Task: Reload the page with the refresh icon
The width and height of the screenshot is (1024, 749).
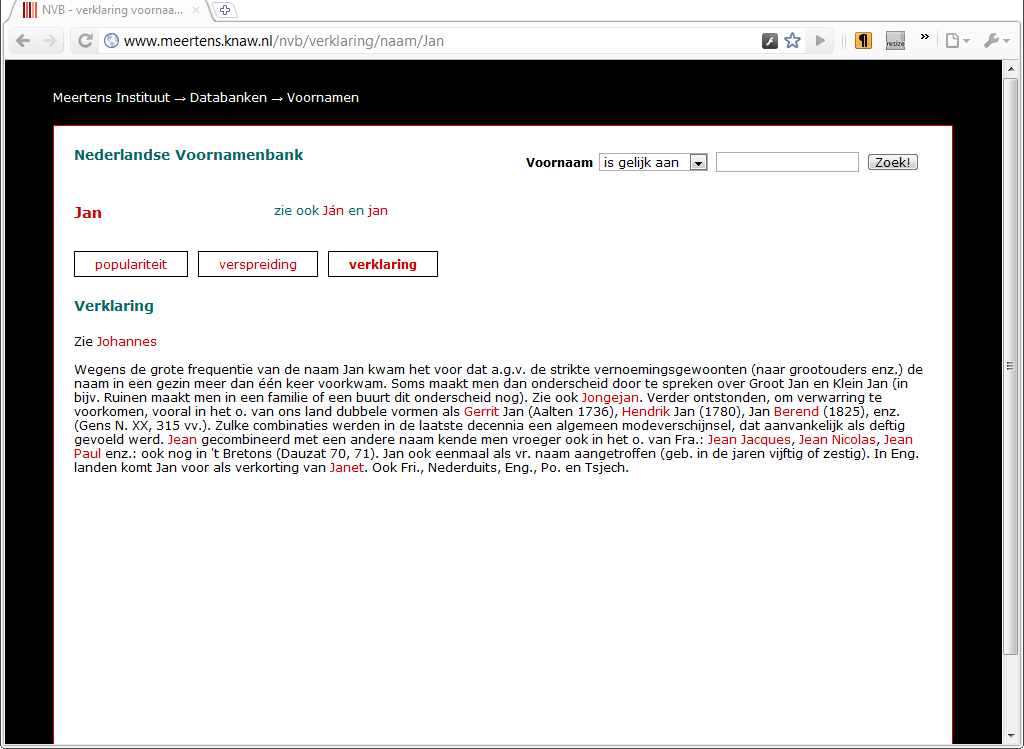Action: [85, 40]
